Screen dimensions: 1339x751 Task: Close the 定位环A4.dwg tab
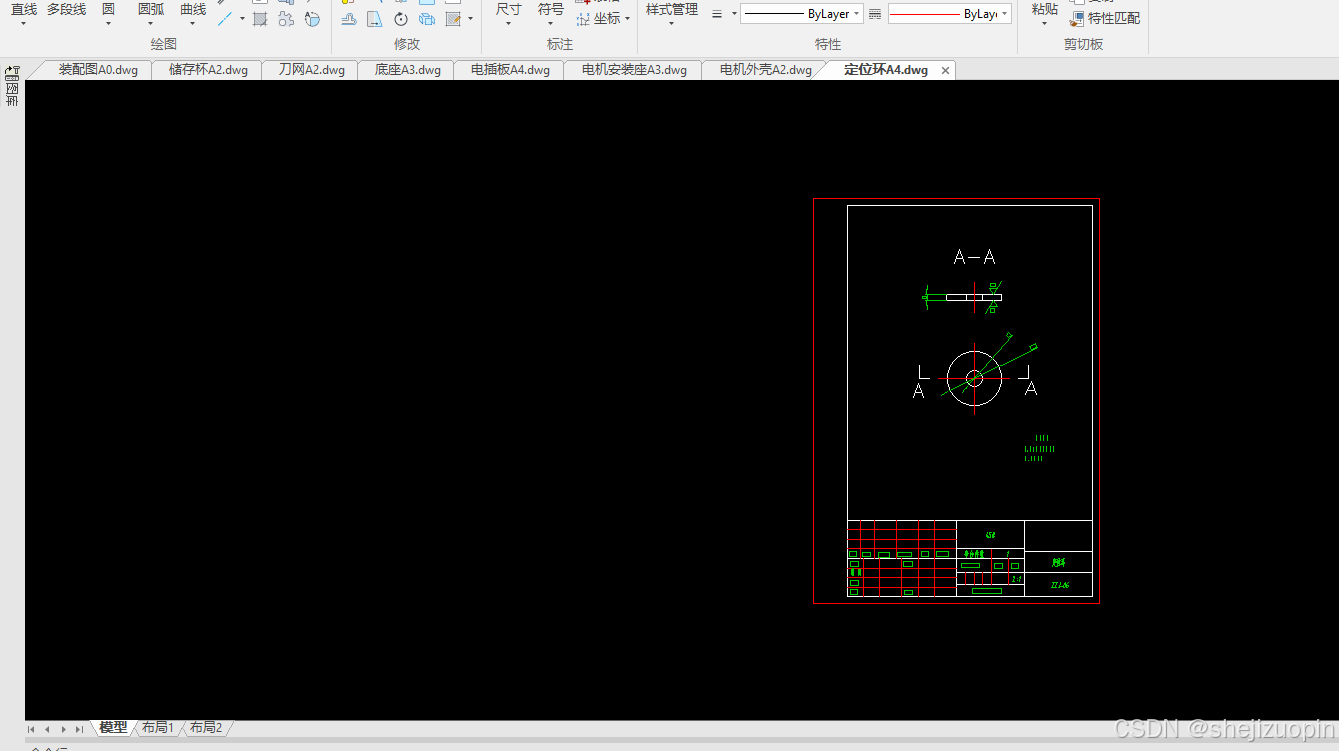click(x=945, y=70)
